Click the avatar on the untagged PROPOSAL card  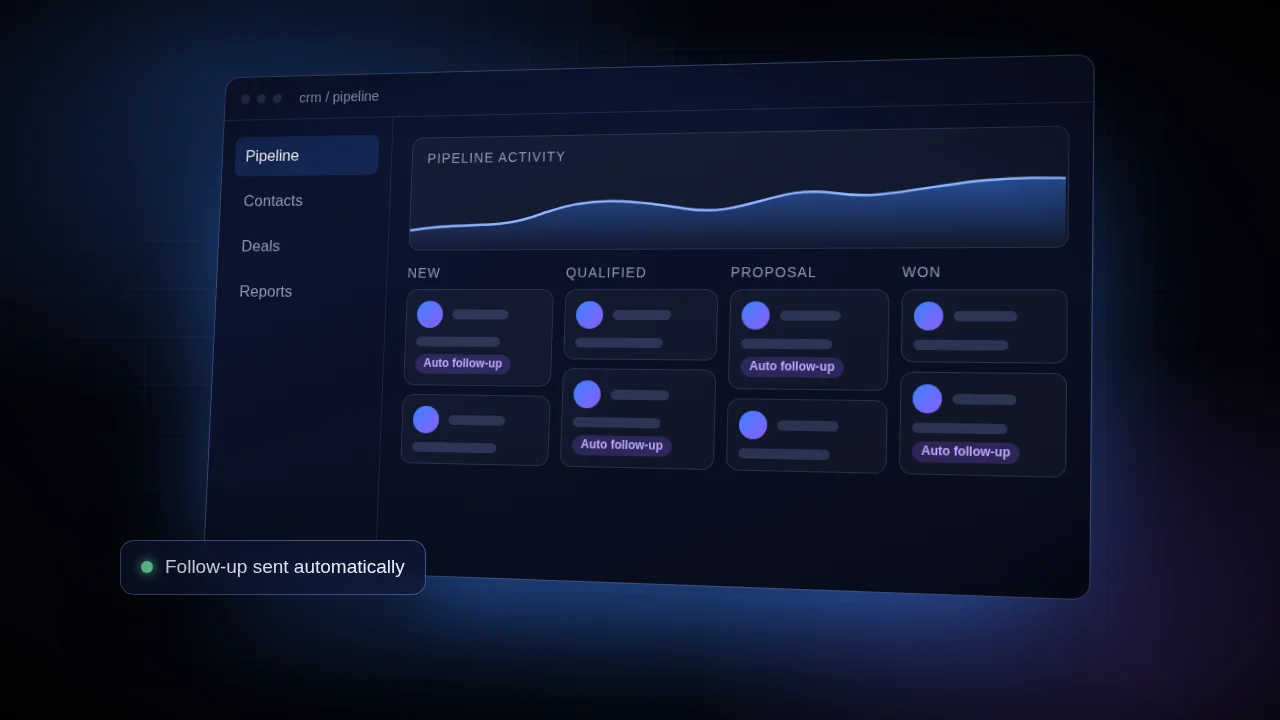(753, 425)
